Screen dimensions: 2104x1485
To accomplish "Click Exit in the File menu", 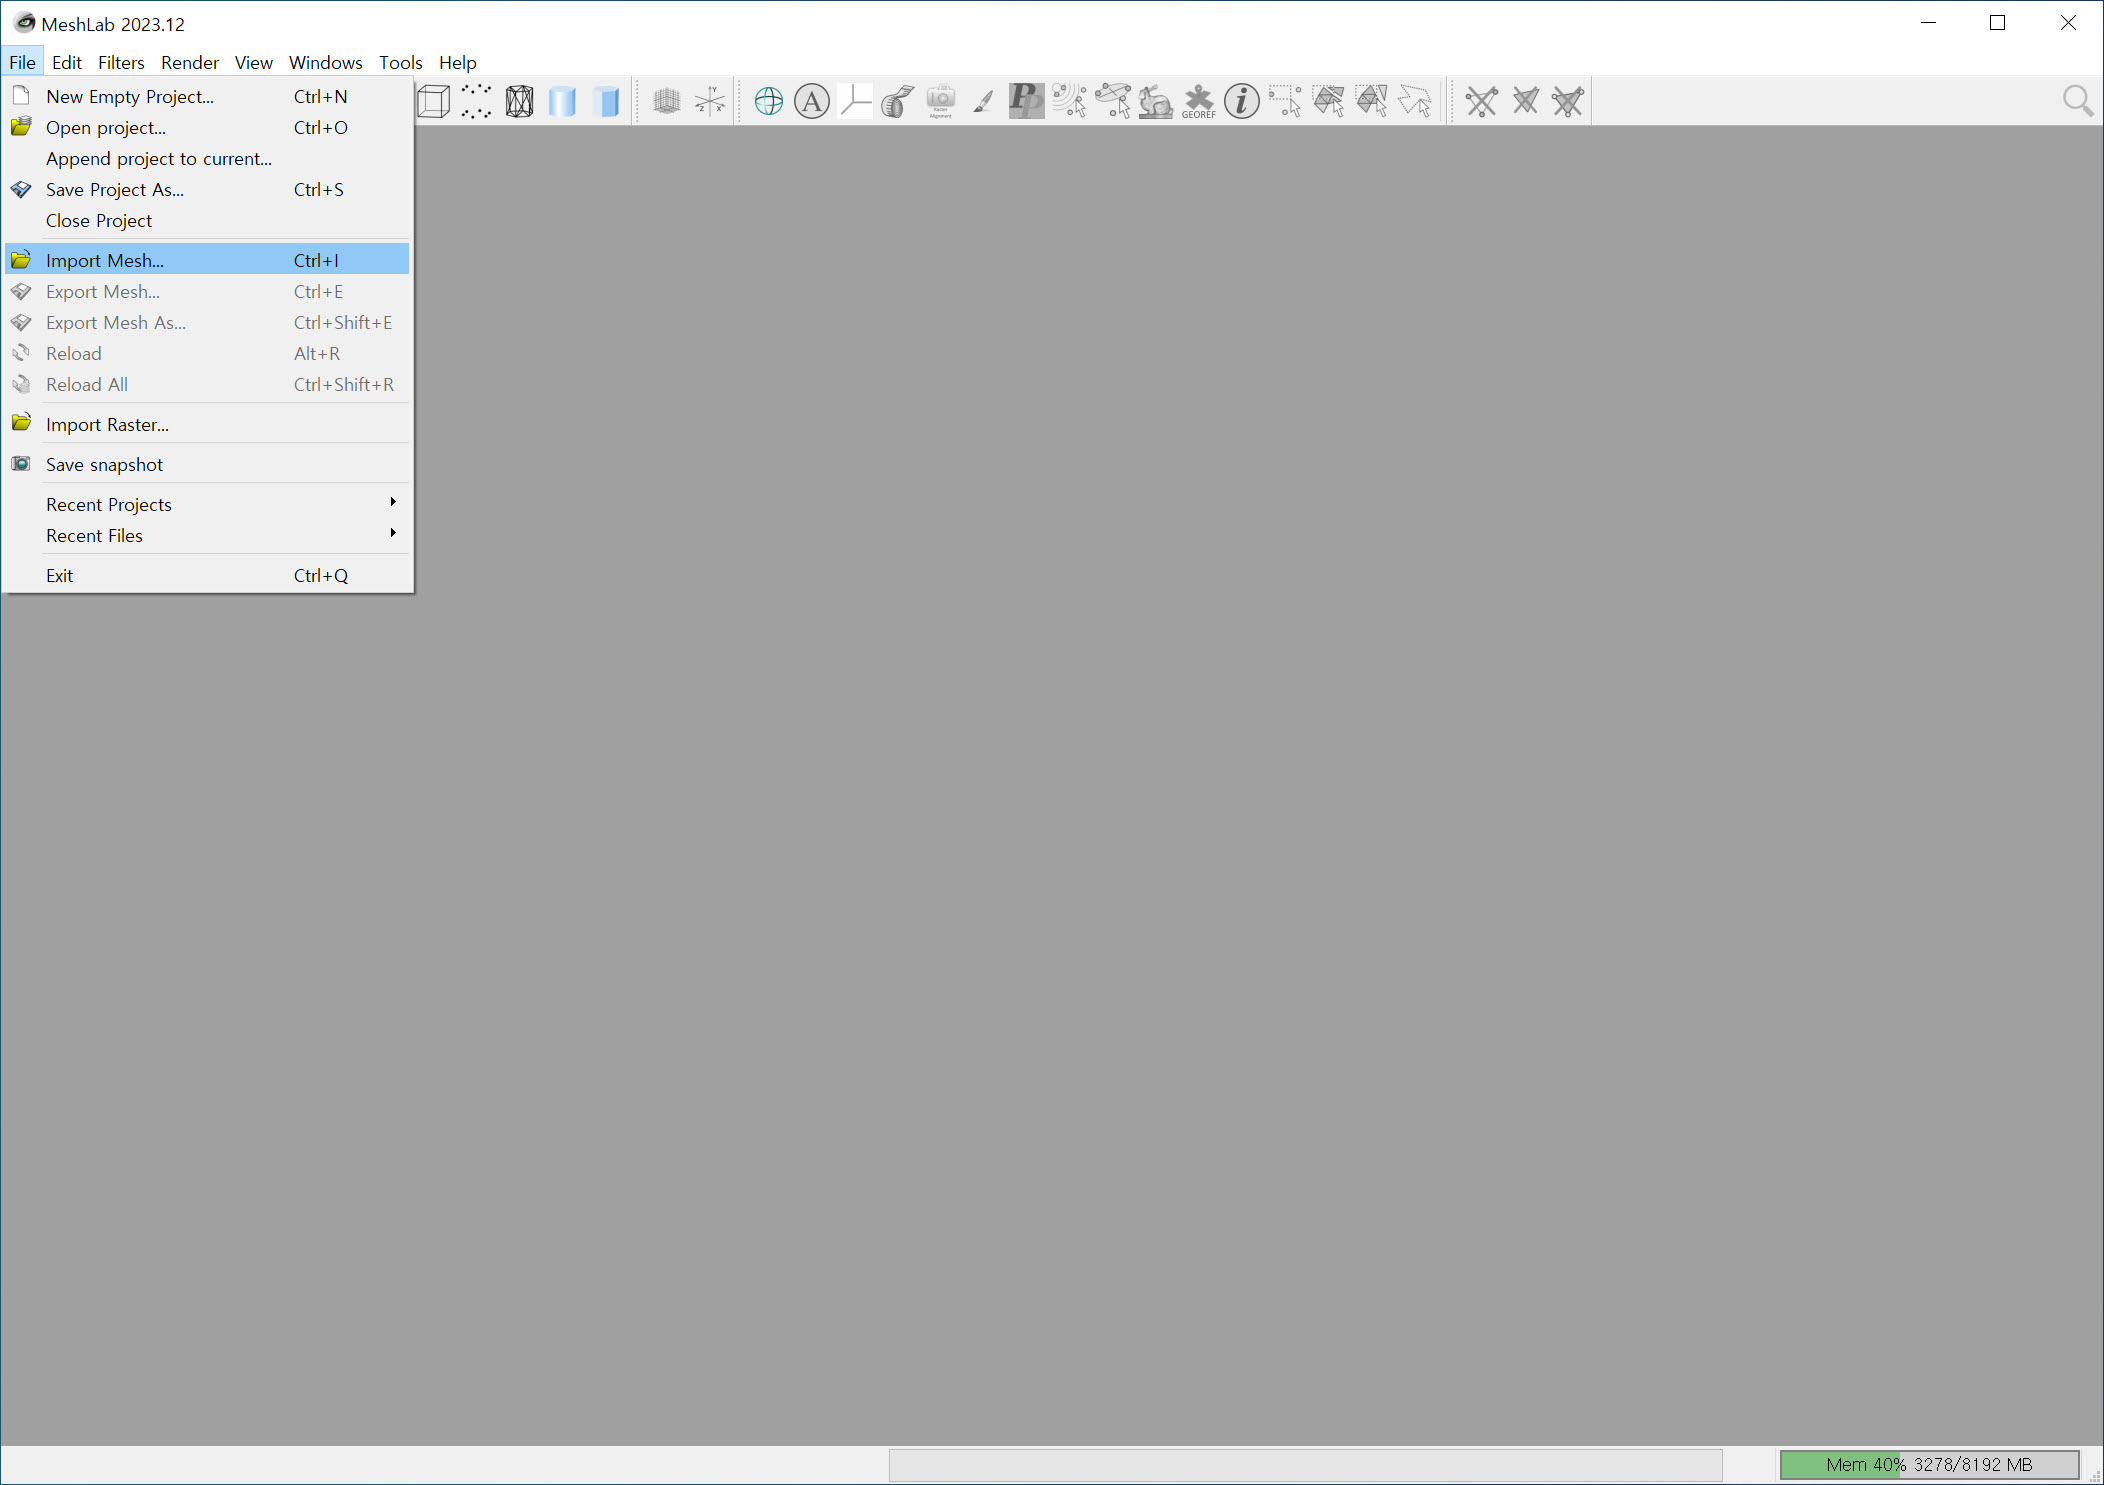I will click(60, 575).
